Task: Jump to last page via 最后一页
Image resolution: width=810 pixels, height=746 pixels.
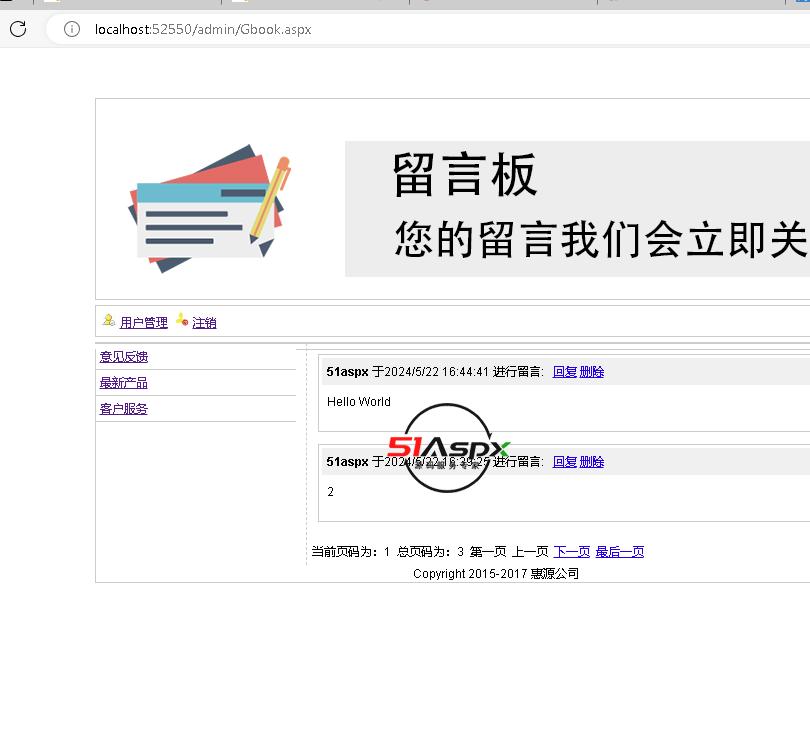Action: point(619,552)
